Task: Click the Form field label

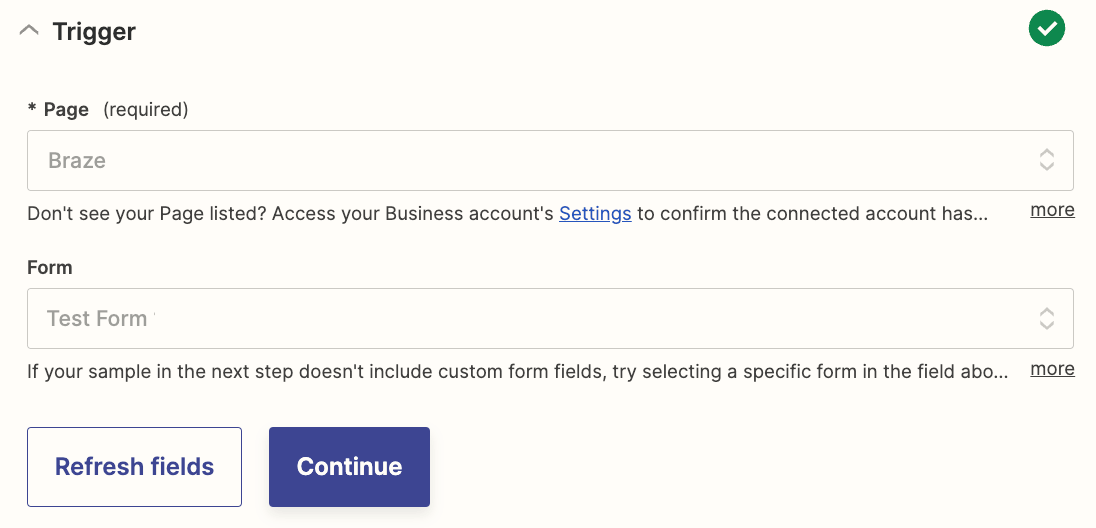Action: (50, 268)
